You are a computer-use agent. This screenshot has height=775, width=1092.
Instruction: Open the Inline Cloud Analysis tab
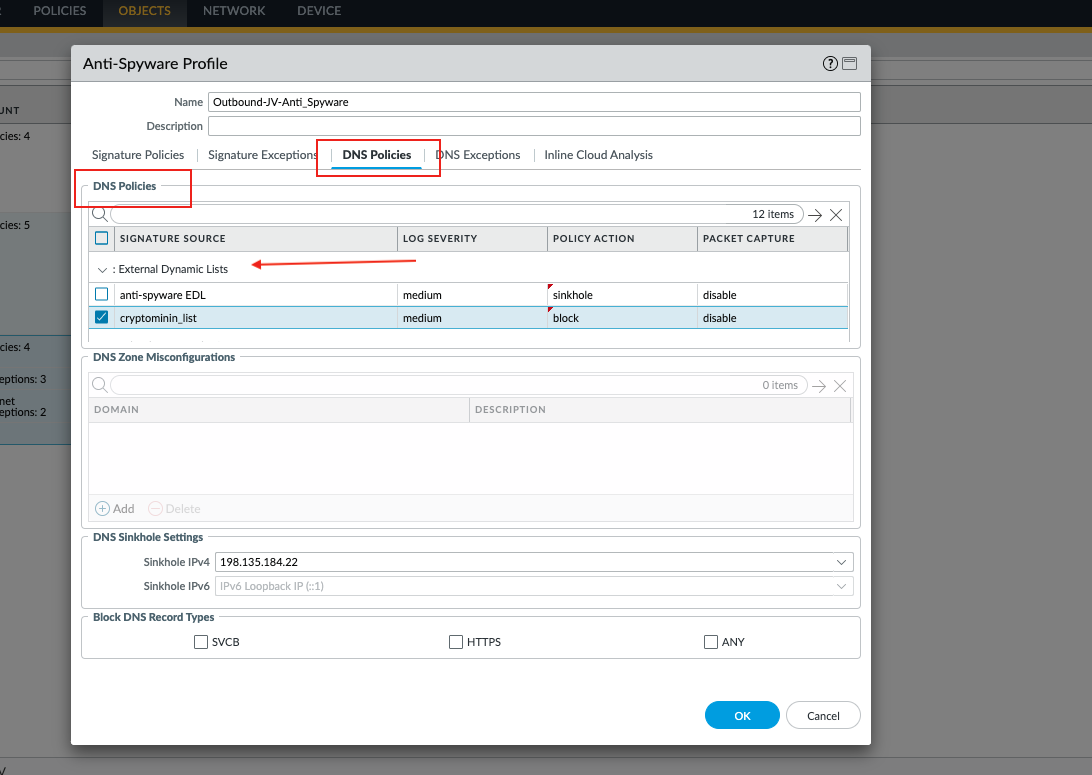point(598,155)
